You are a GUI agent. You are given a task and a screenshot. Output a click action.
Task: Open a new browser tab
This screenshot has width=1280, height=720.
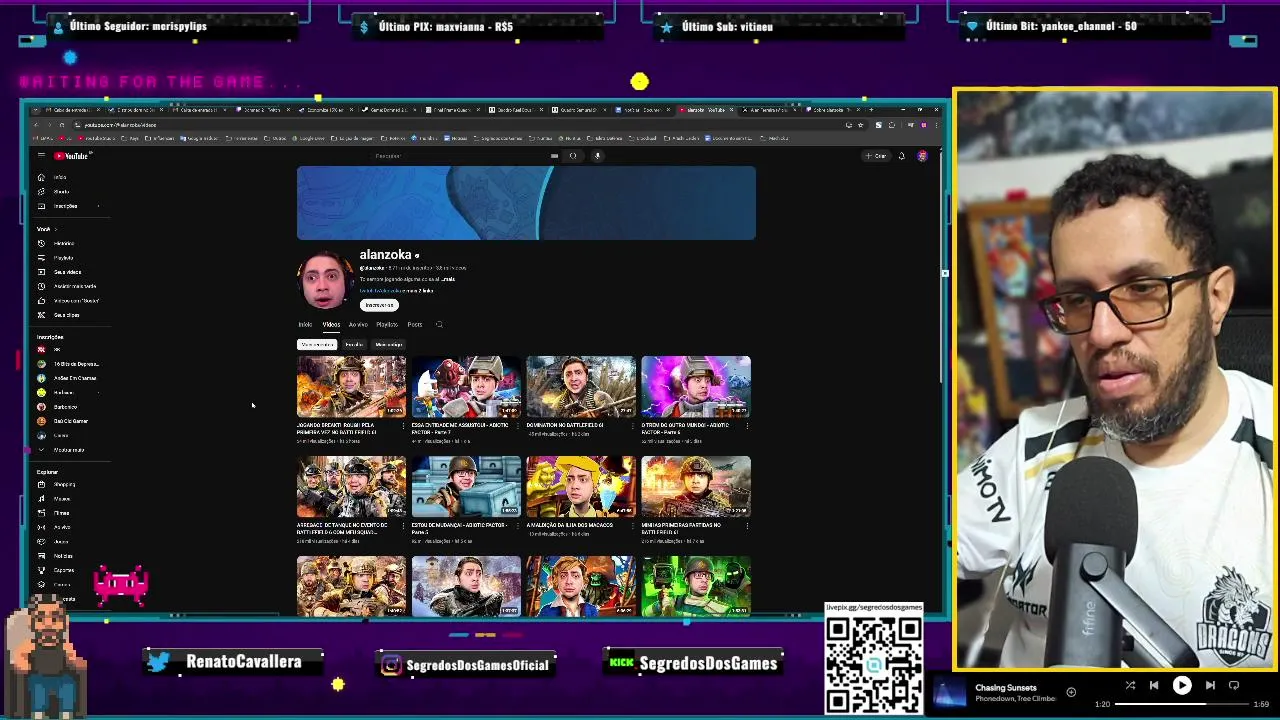point(871,110)
